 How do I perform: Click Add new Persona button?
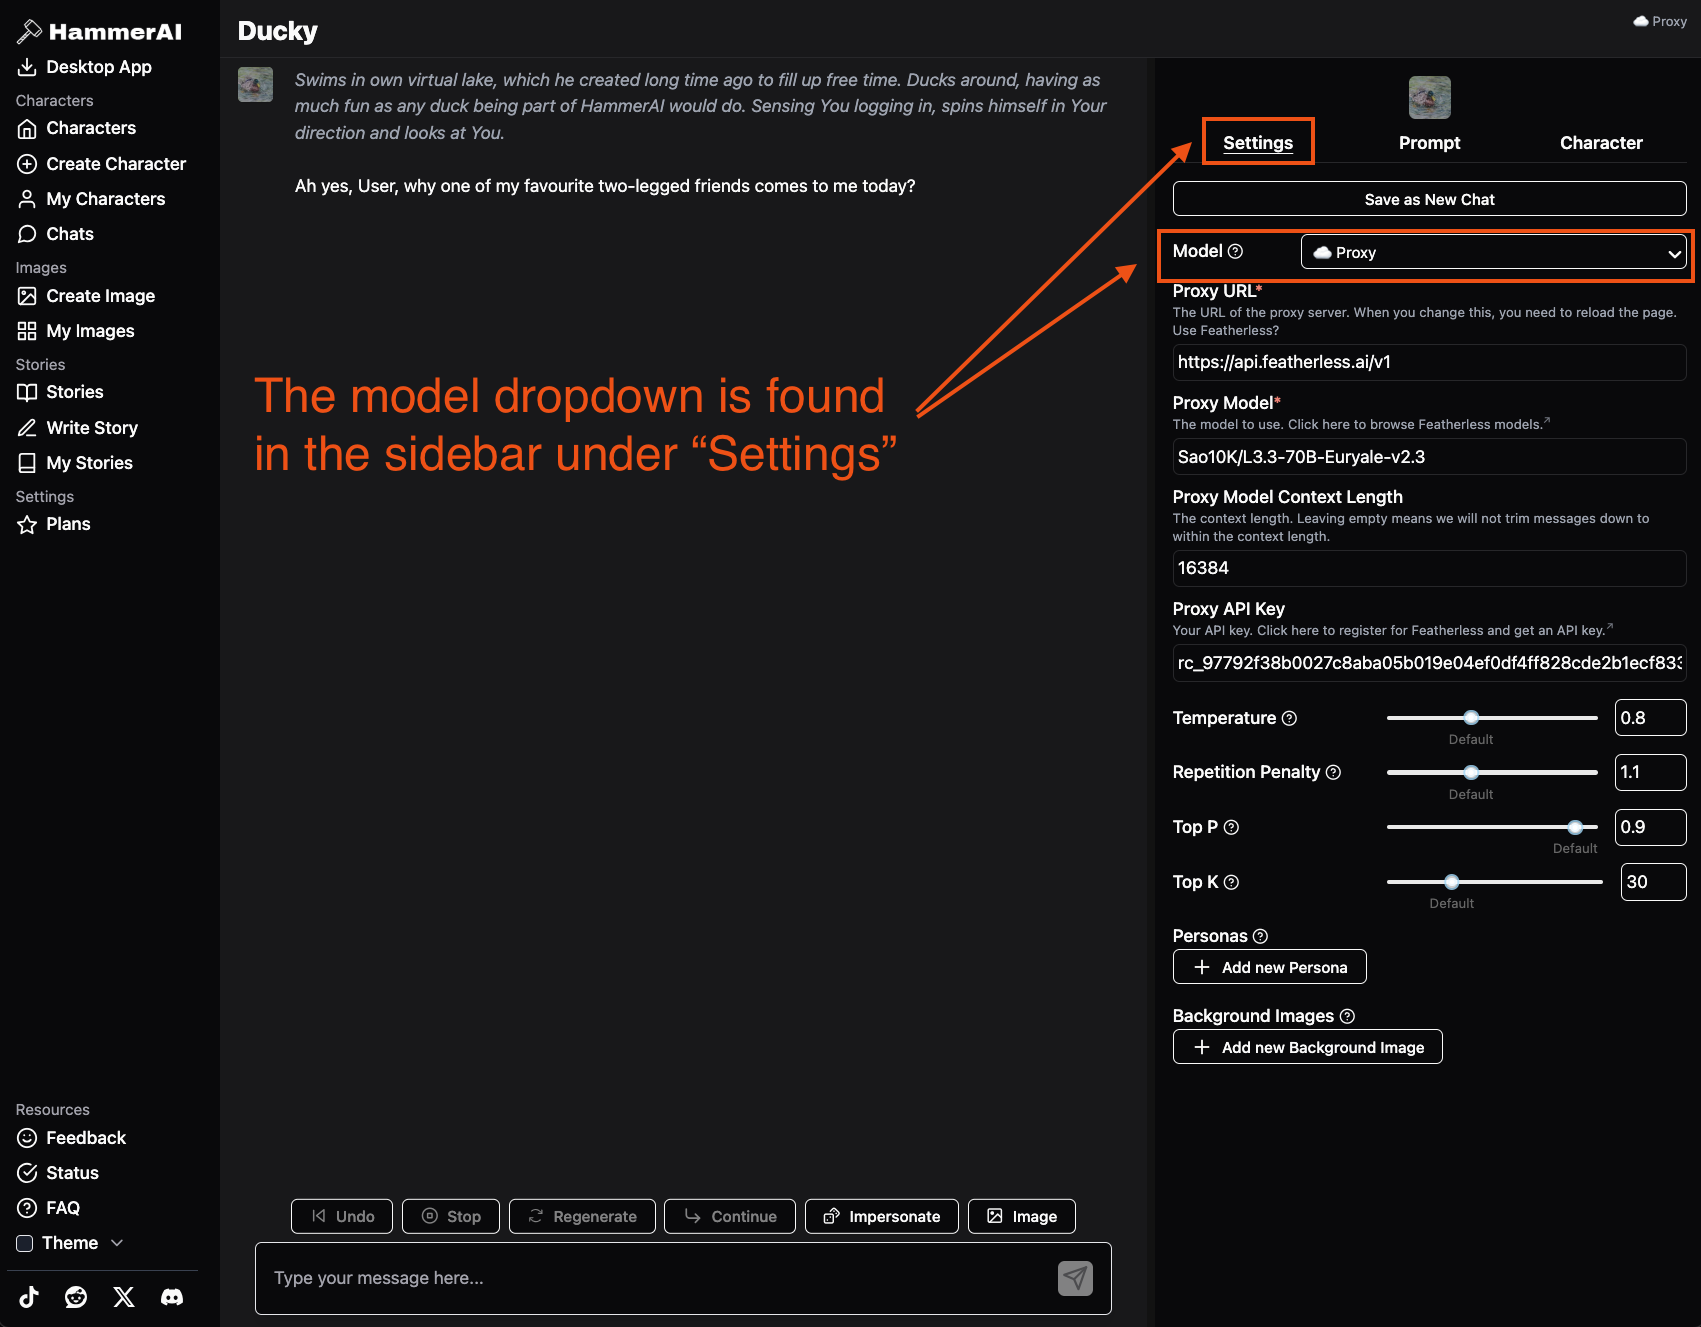tap(1270, 967)
